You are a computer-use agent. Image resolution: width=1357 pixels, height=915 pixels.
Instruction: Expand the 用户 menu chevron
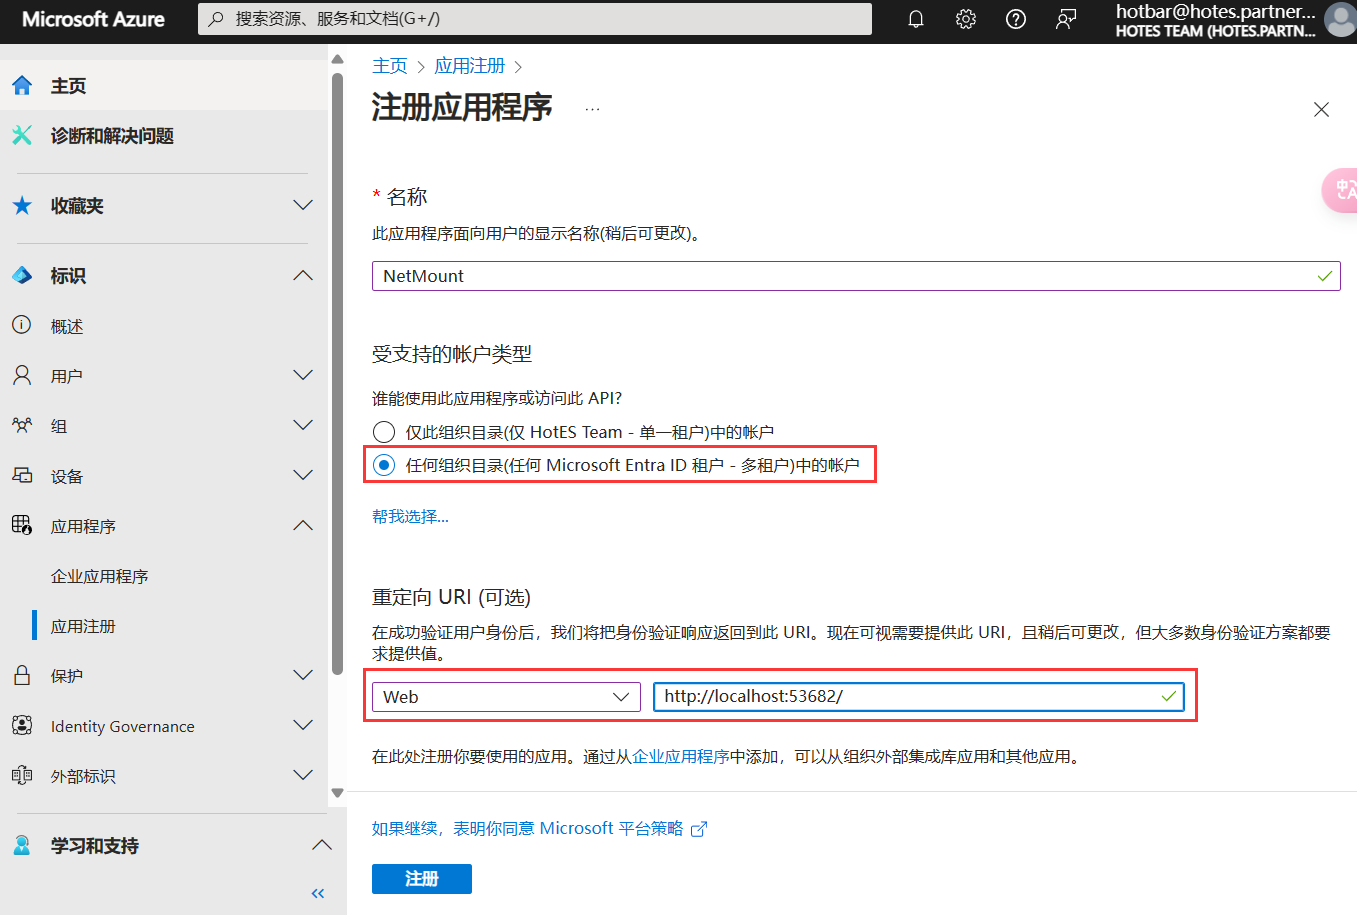click(303, 375)
